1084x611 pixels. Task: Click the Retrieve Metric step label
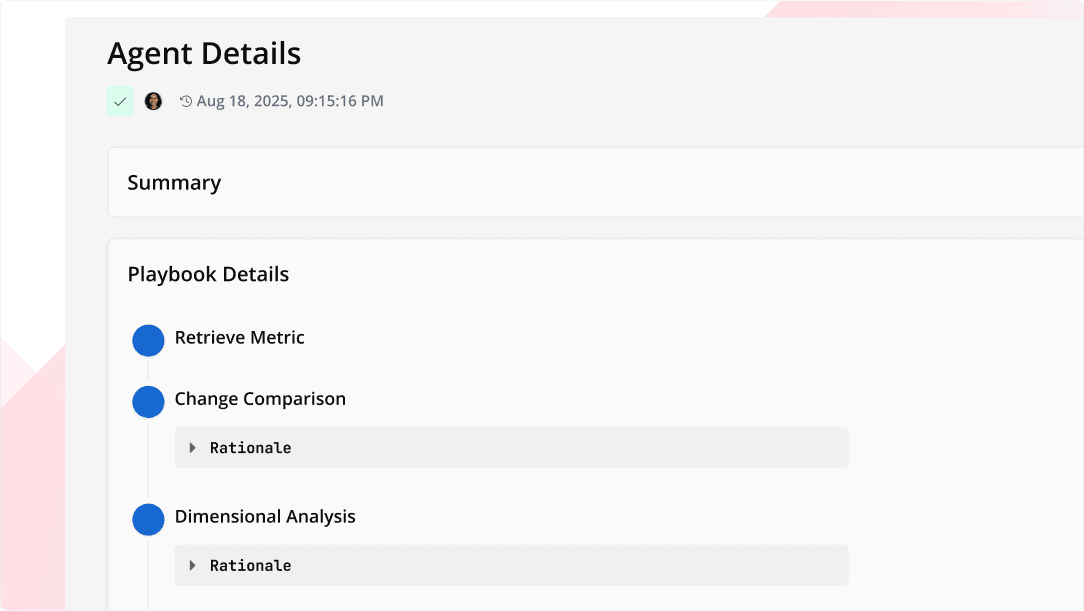[x=239, y=338]
